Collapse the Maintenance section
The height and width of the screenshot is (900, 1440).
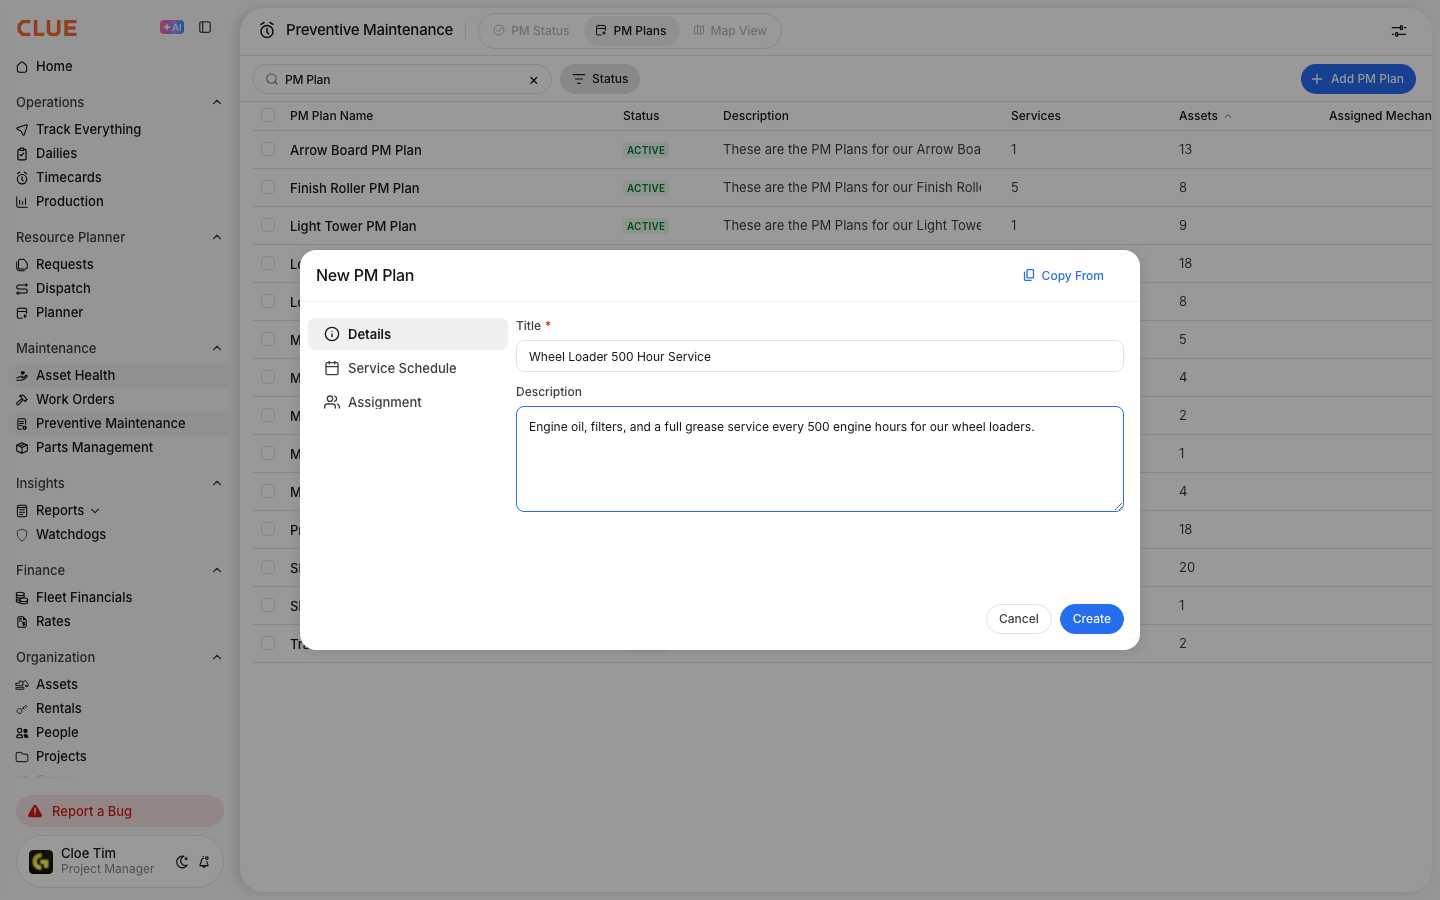217,348
